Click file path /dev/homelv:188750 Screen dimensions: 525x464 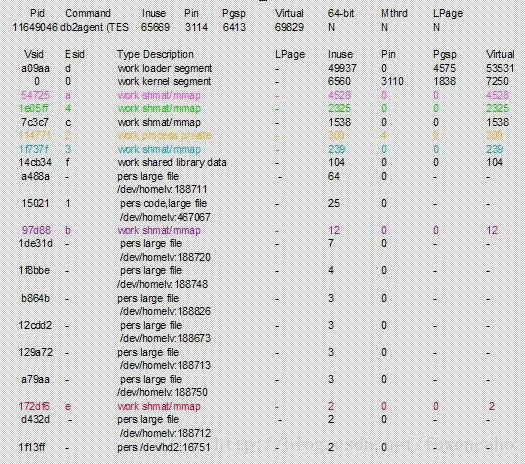coord(162,392)
